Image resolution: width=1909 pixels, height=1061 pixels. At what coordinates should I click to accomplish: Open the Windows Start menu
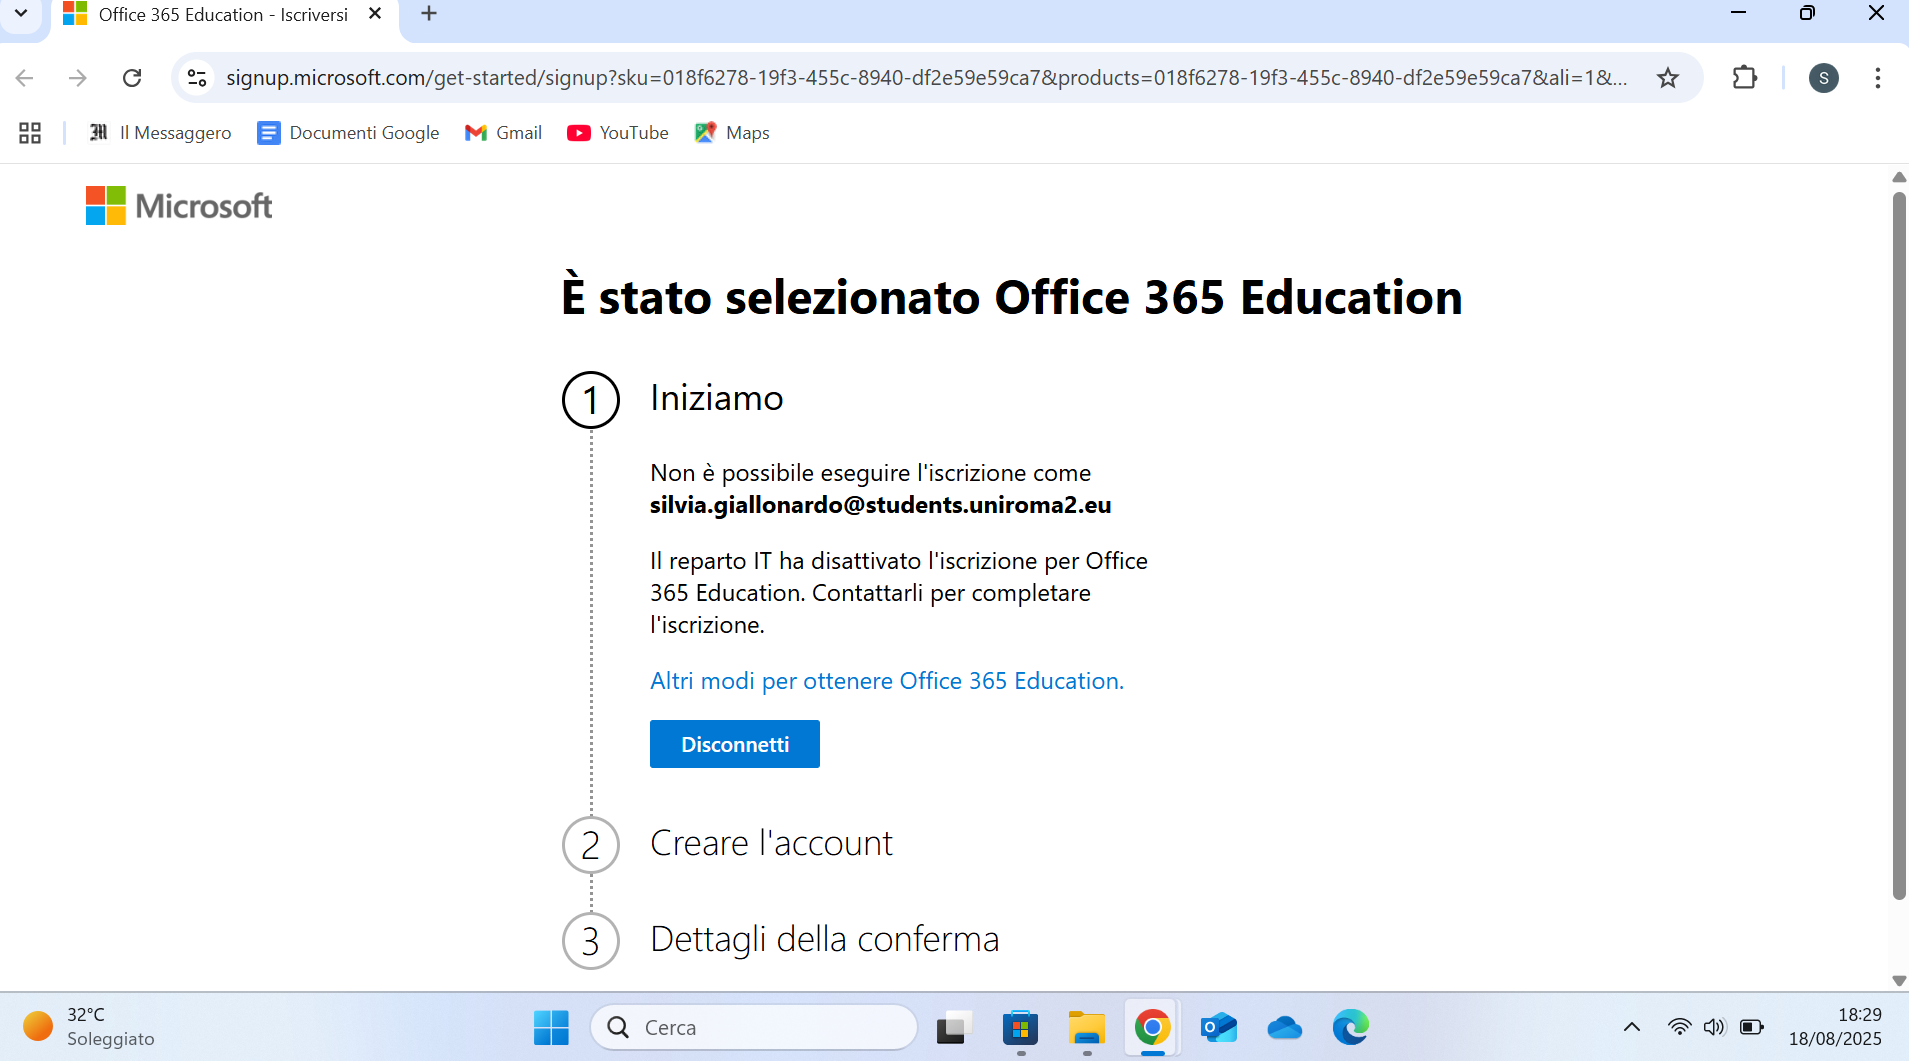[551, 1027]
